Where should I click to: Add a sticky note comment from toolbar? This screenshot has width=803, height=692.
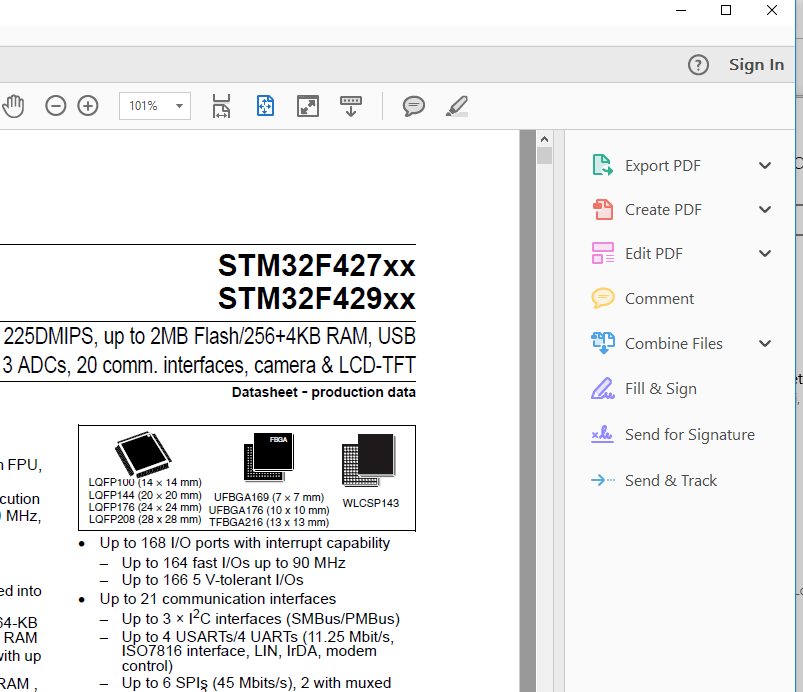pos(413,106)
